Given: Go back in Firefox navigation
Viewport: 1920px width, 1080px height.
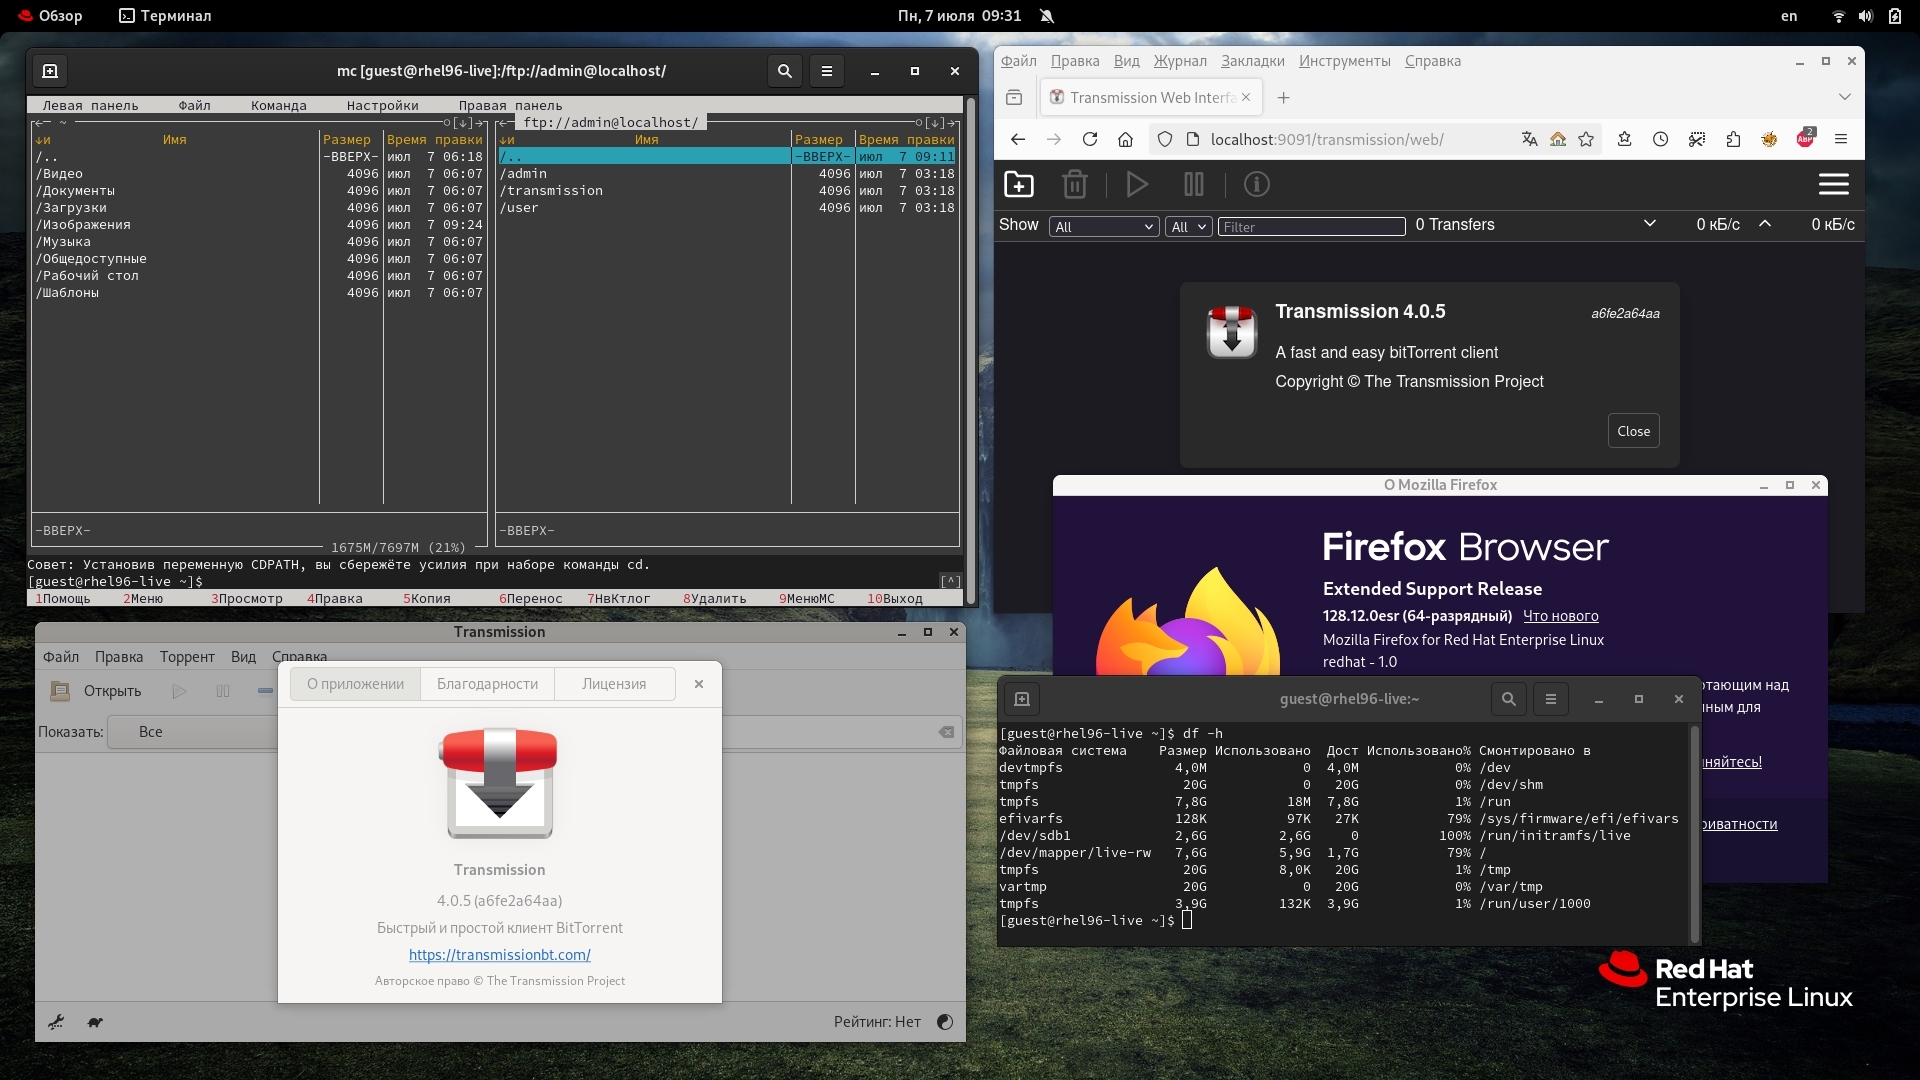Looking at the screenshot, I should tap(1018, 140).
